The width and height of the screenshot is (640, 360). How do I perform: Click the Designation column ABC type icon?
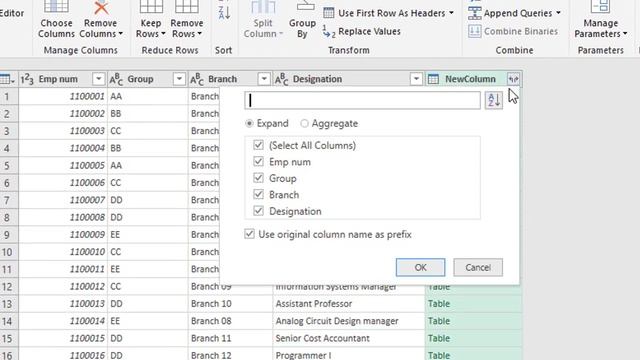(x=282, y=79)
